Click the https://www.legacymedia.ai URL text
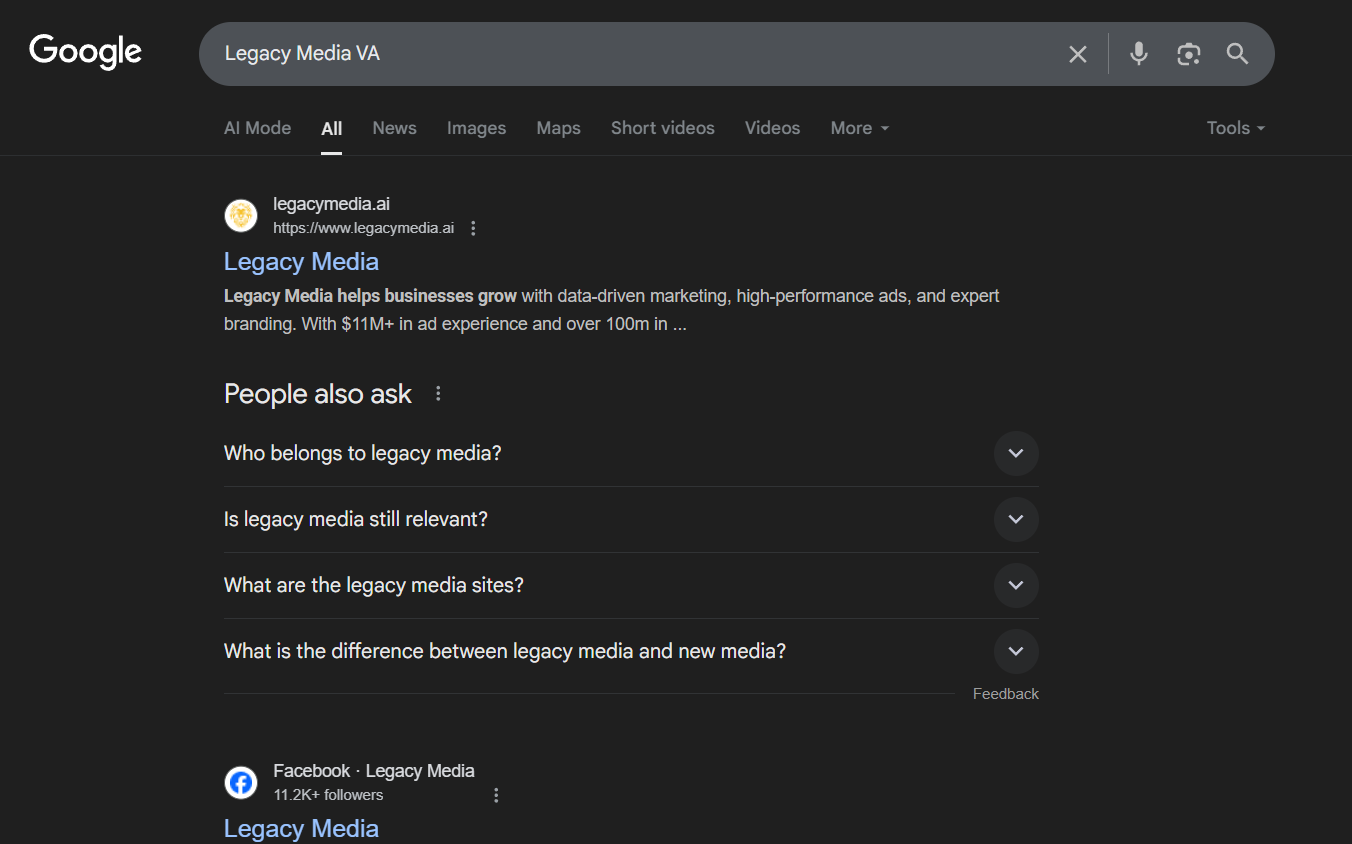This screenshot has height=844, width=1352. pyautogui.click(x=363, y=228)
